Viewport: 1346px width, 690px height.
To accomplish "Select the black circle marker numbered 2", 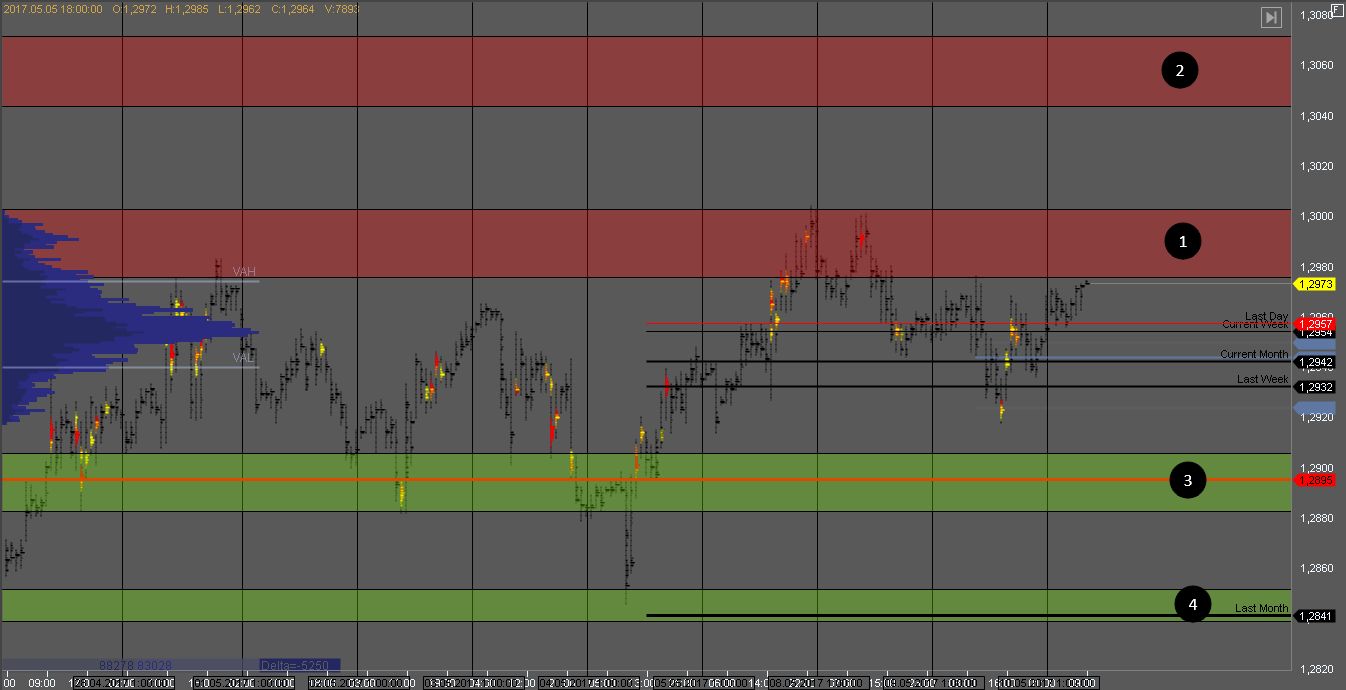I will pos(1180,70).
